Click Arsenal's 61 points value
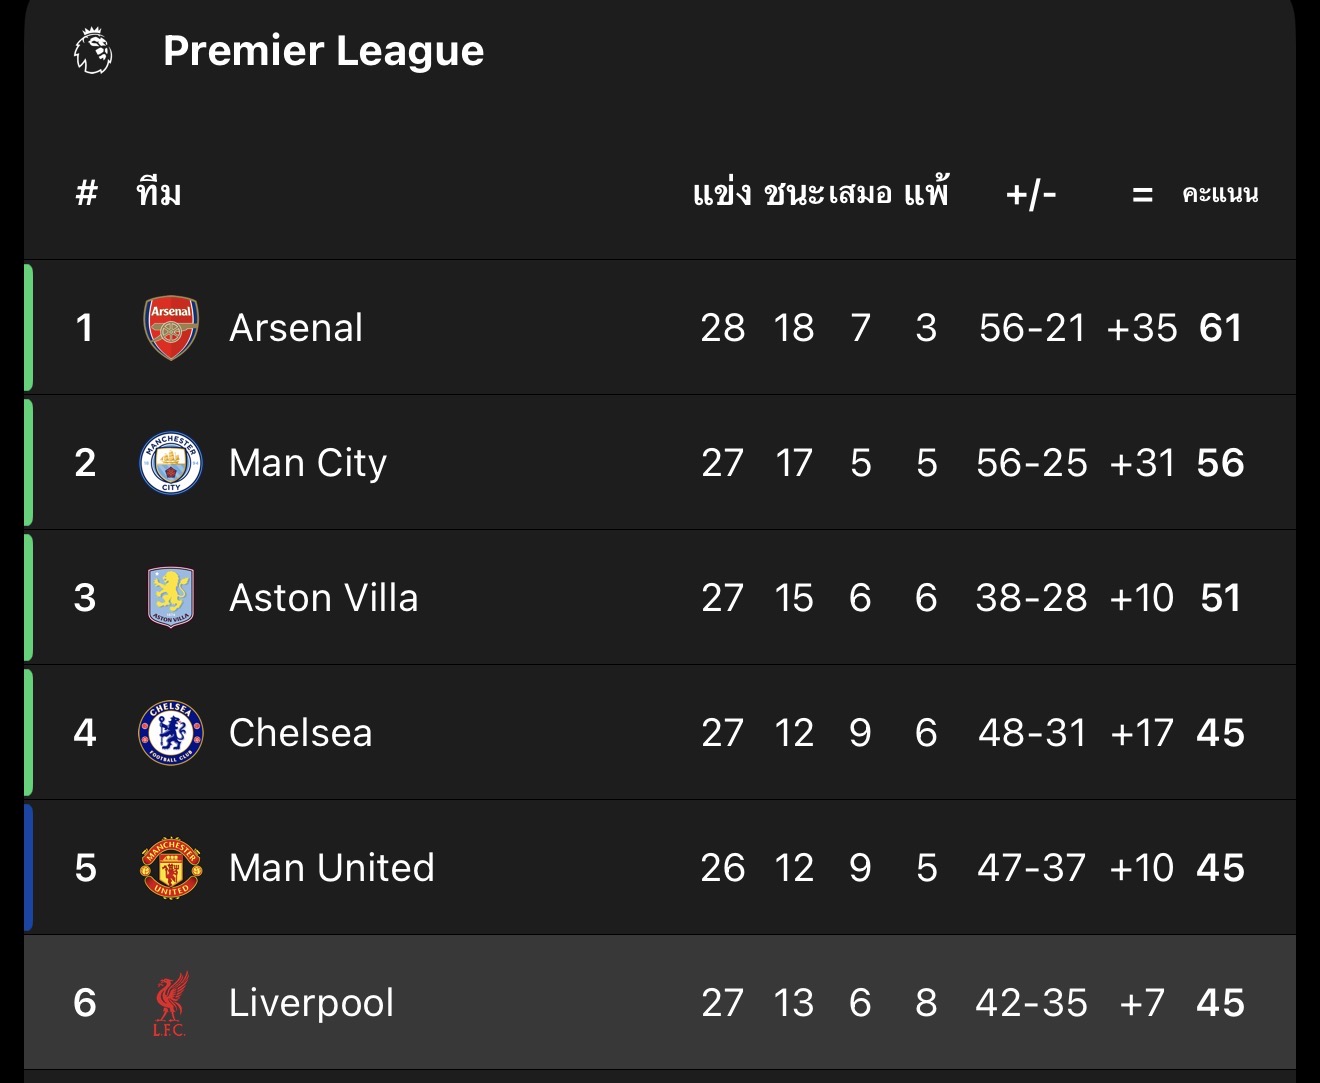Image resolution: width=1320 pixels, height=1083 pixels. 1220,328
